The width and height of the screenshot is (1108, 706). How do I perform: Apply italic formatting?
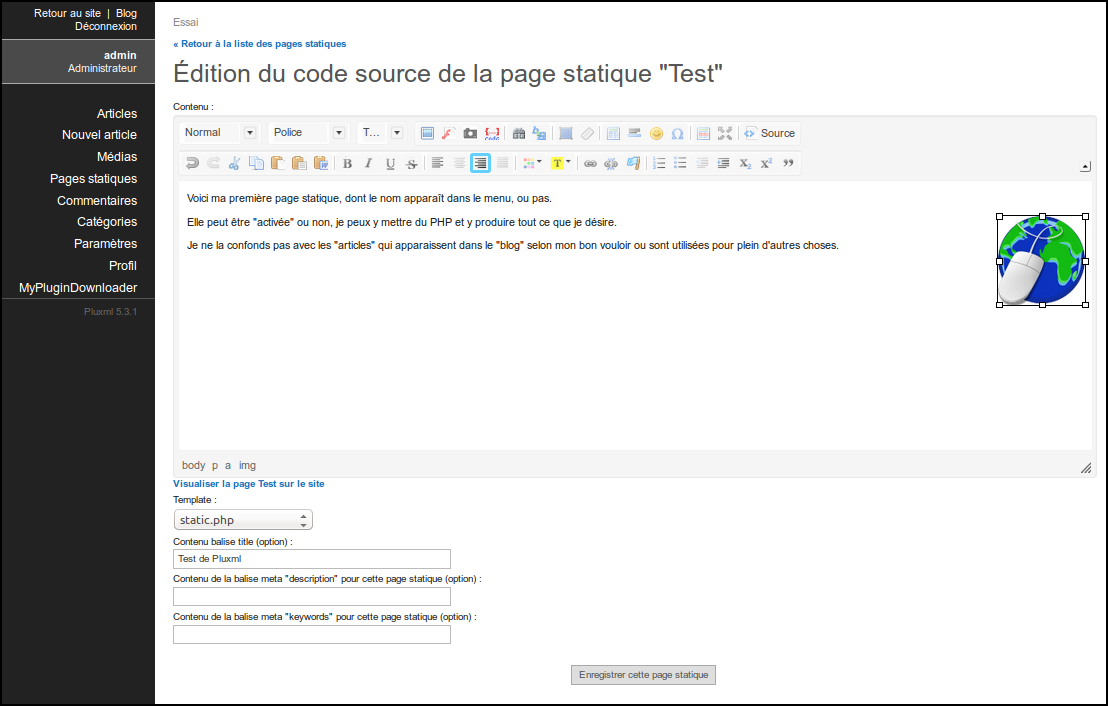point(368,163)
